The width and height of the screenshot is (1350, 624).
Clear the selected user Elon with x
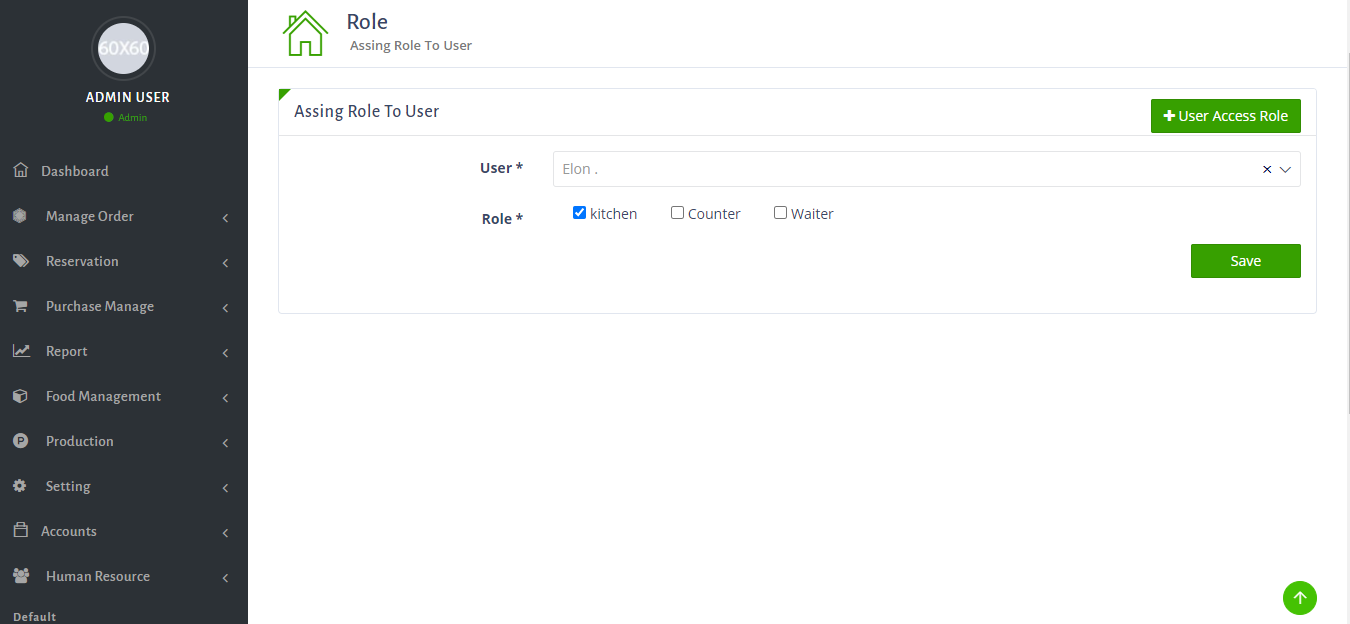click(x=1267, y=170)
